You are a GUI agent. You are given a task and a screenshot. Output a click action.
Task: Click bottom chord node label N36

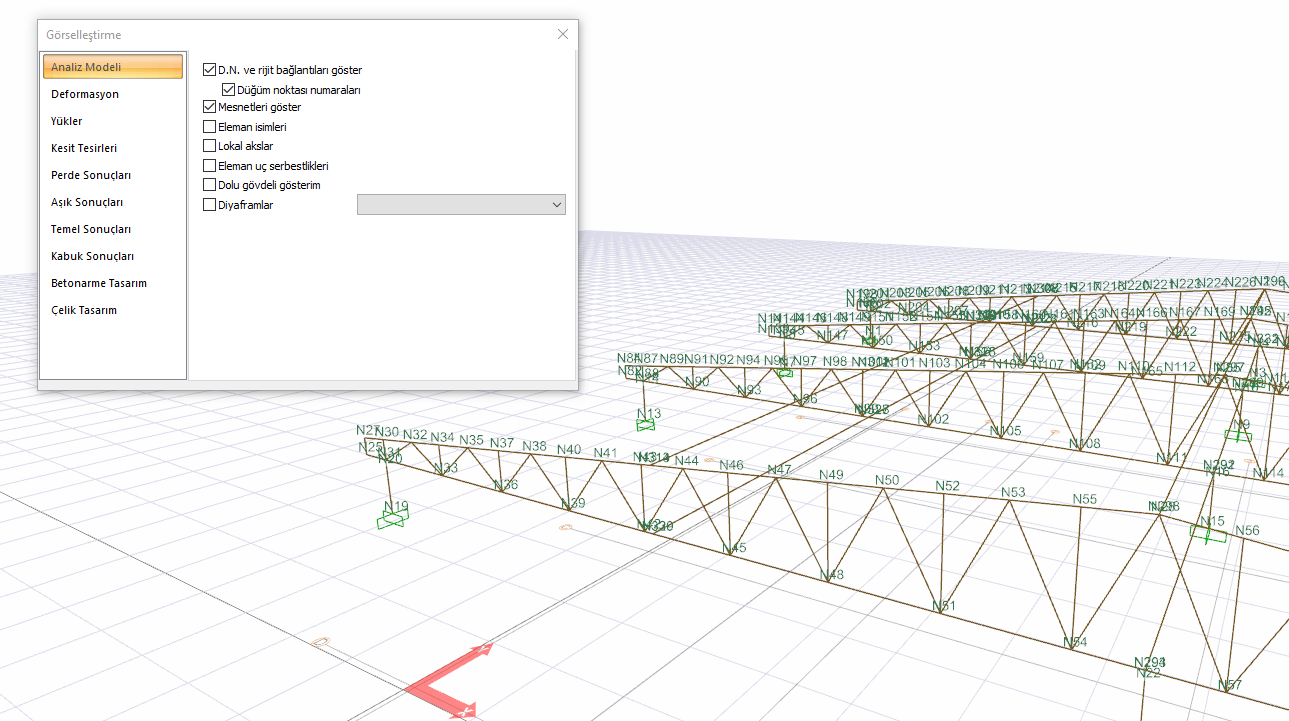tap(506, 485)
